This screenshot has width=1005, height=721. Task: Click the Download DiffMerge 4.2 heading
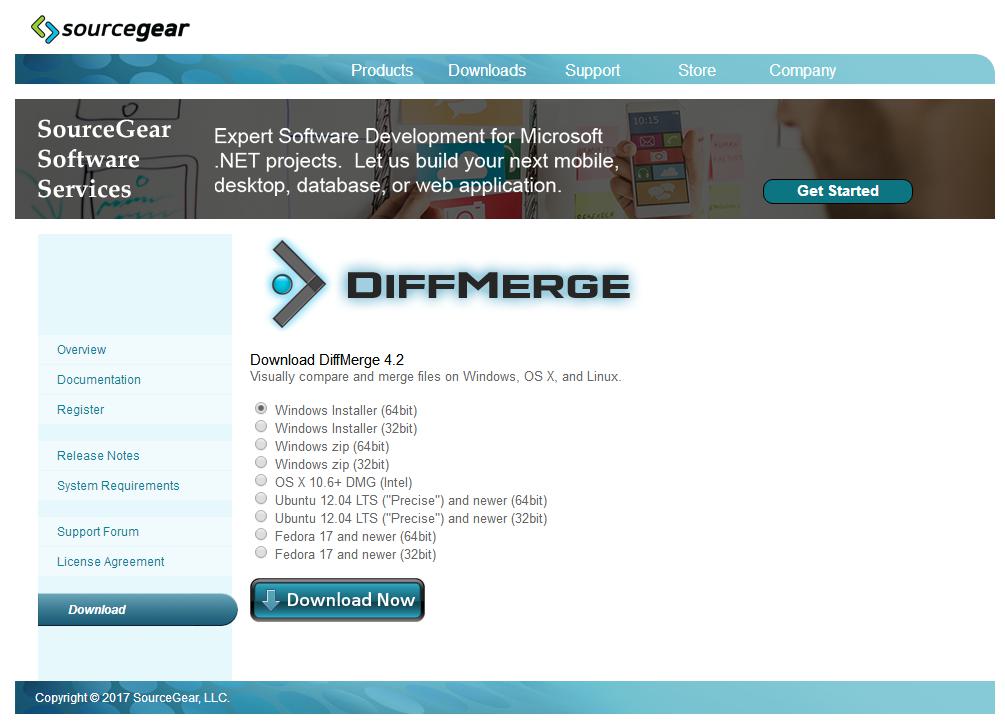[x=327, y=360]
